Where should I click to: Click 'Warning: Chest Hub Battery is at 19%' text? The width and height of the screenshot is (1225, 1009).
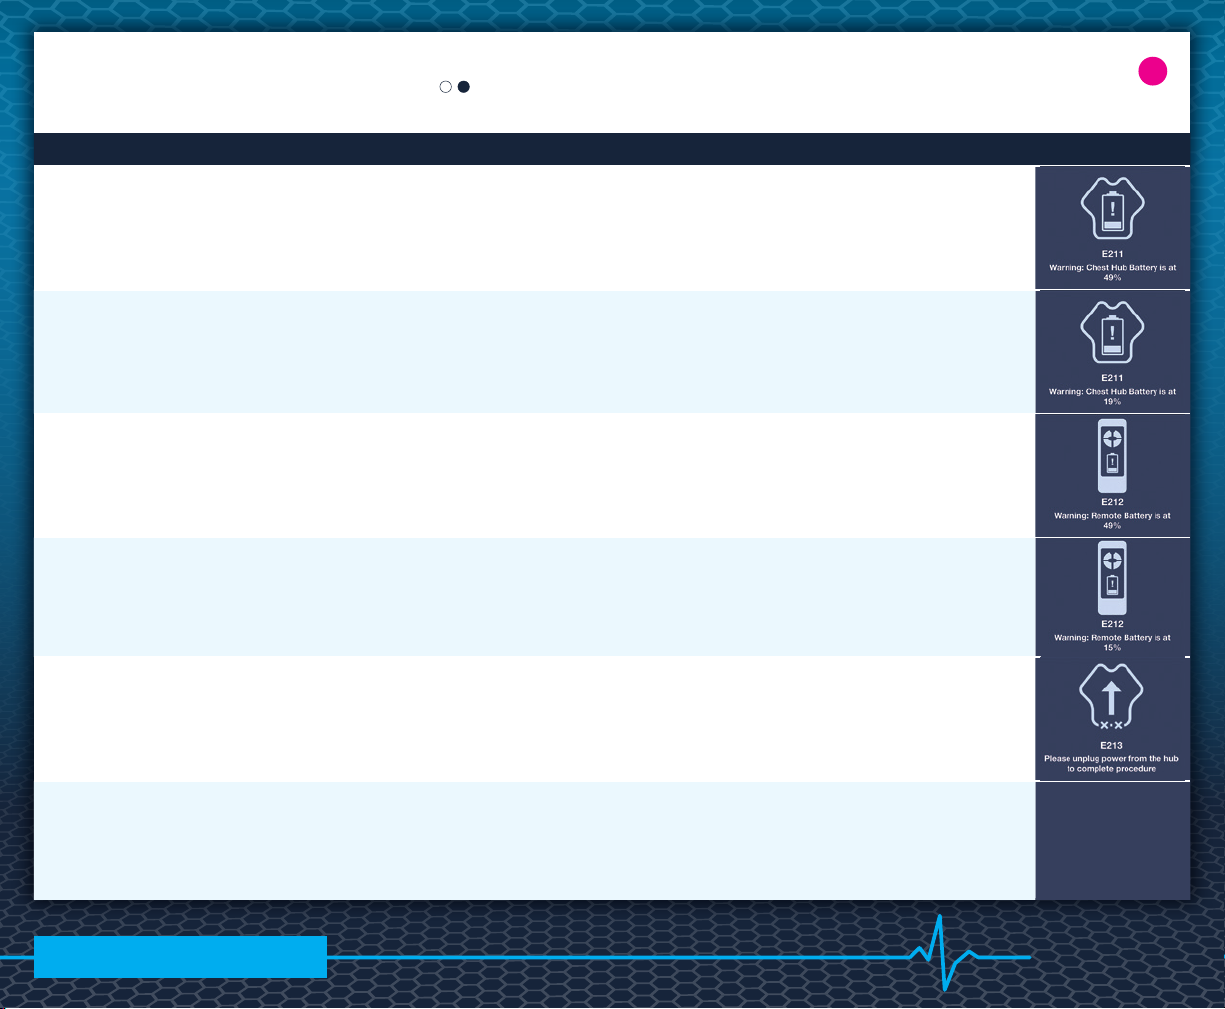click(x=1112, y=396)
